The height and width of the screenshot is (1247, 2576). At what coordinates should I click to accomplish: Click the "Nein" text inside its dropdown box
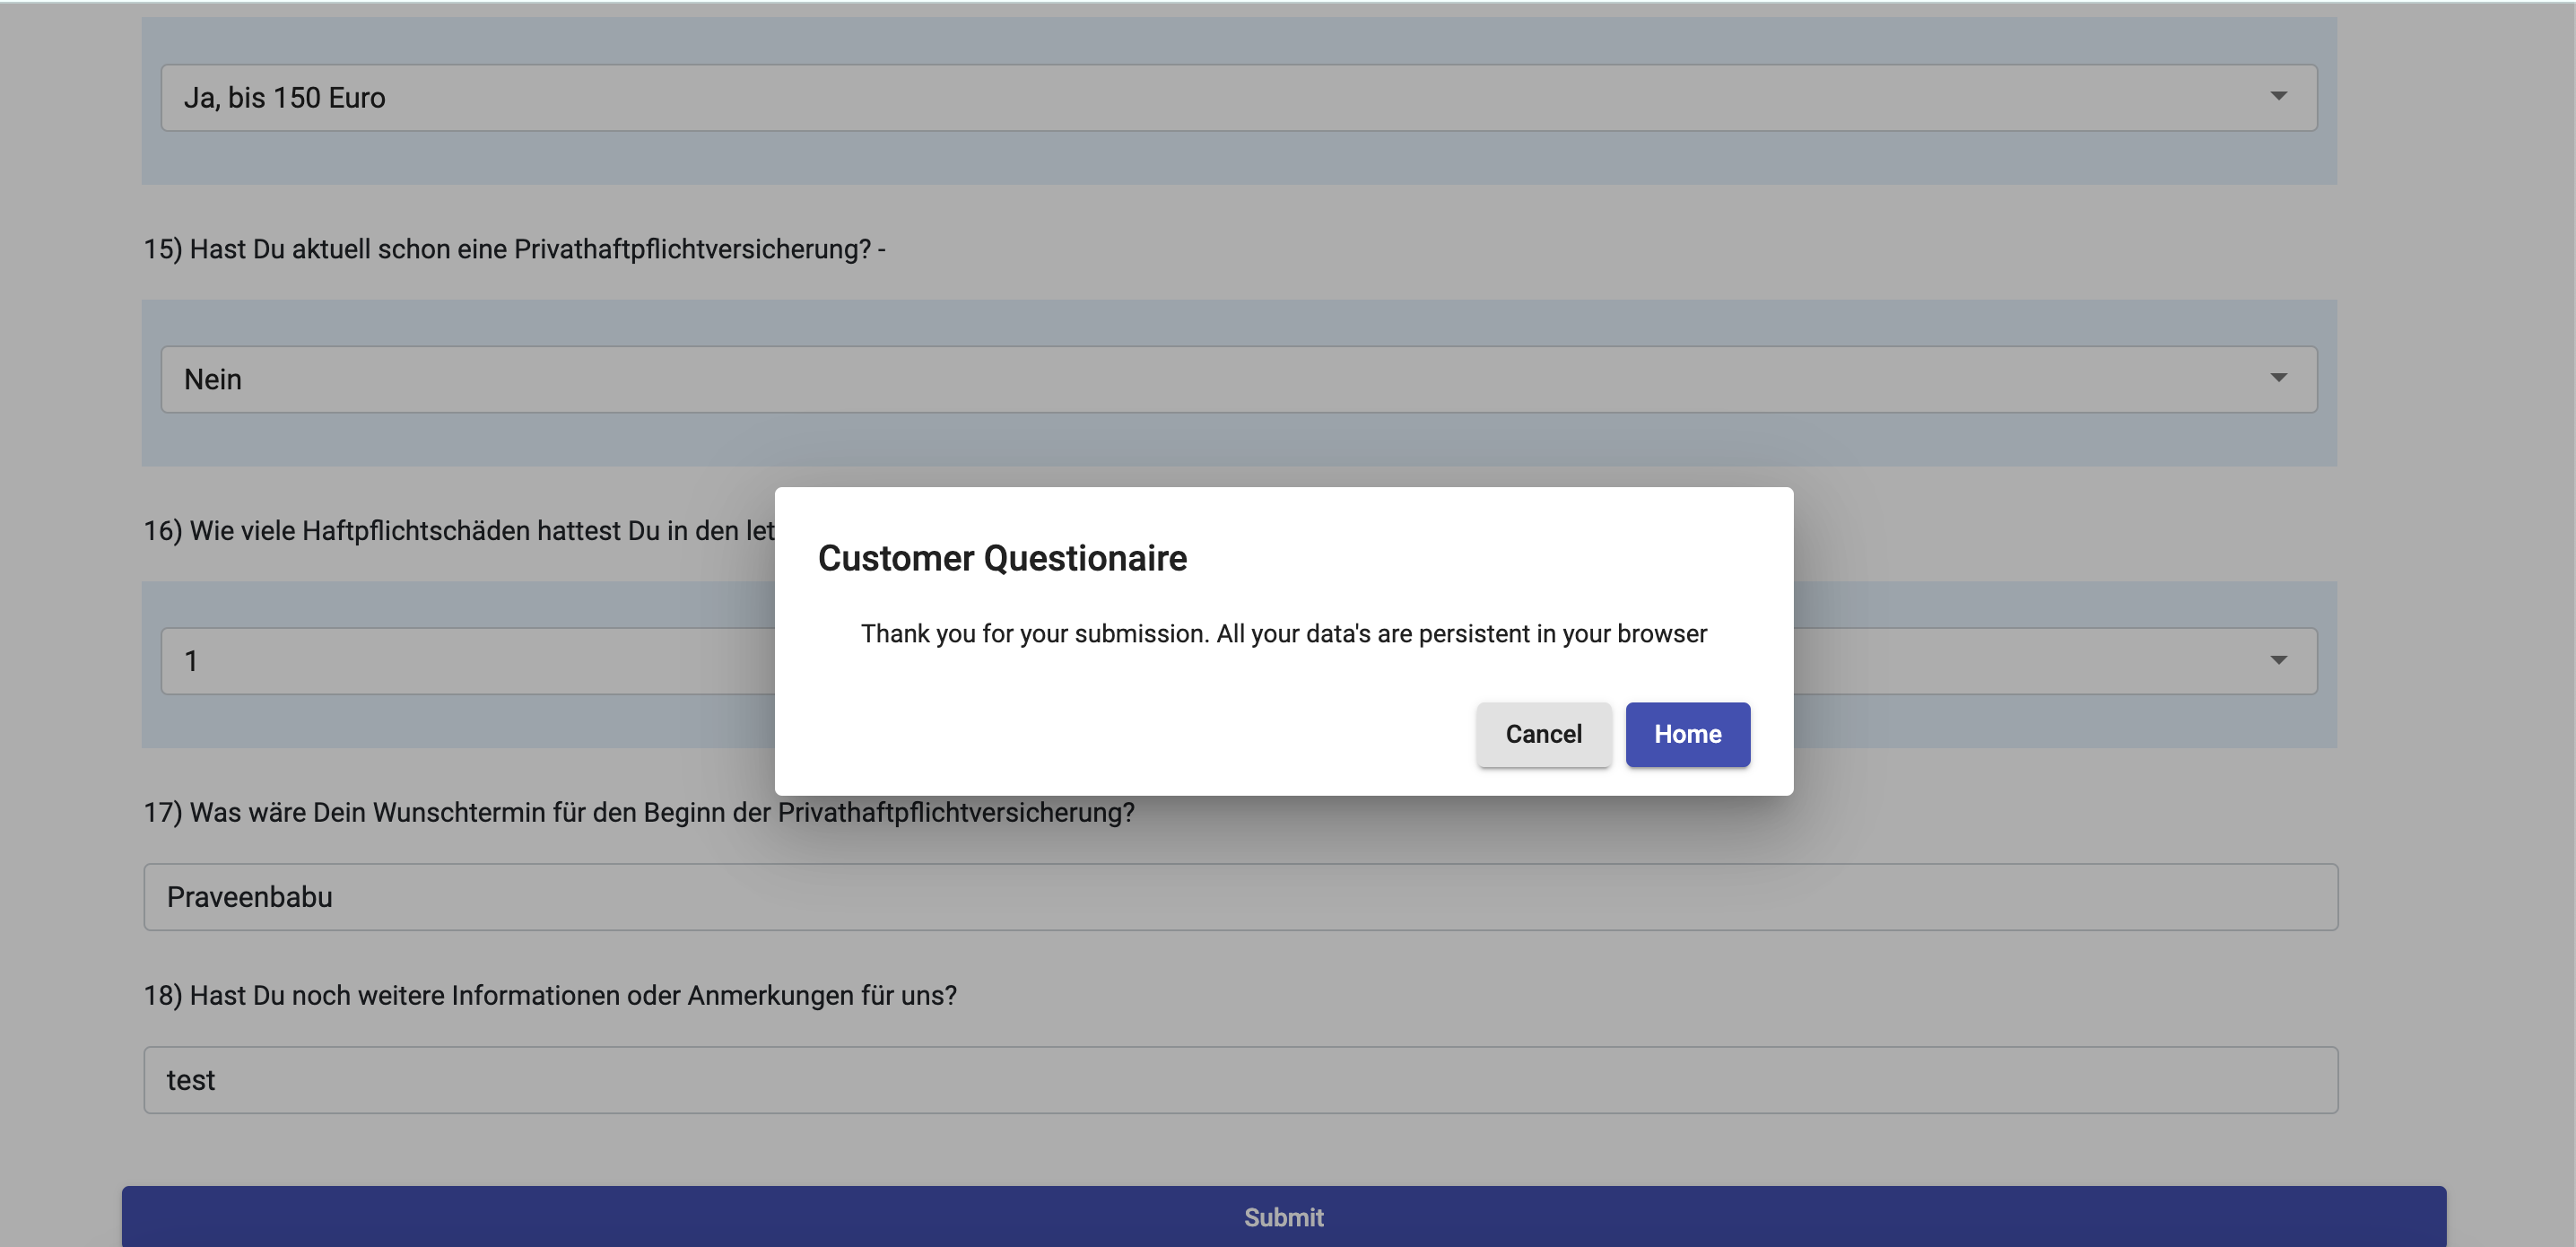tap(213, 378)
